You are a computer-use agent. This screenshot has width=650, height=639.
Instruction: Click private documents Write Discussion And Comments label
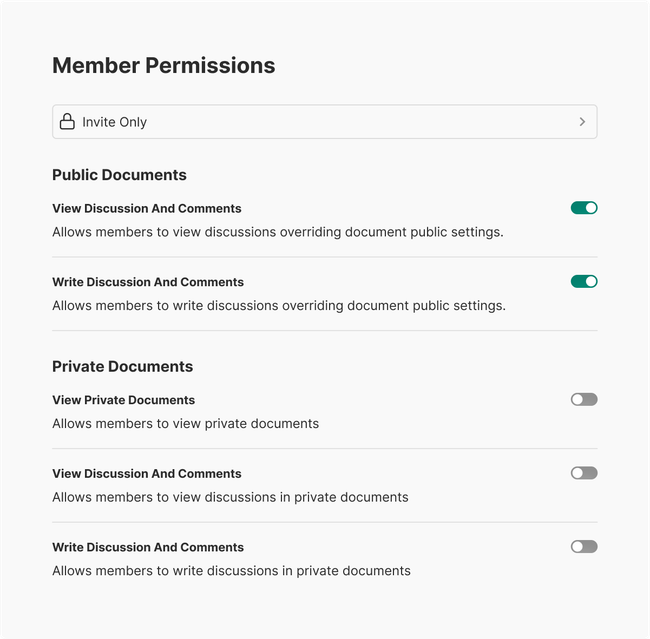(148, 547)
